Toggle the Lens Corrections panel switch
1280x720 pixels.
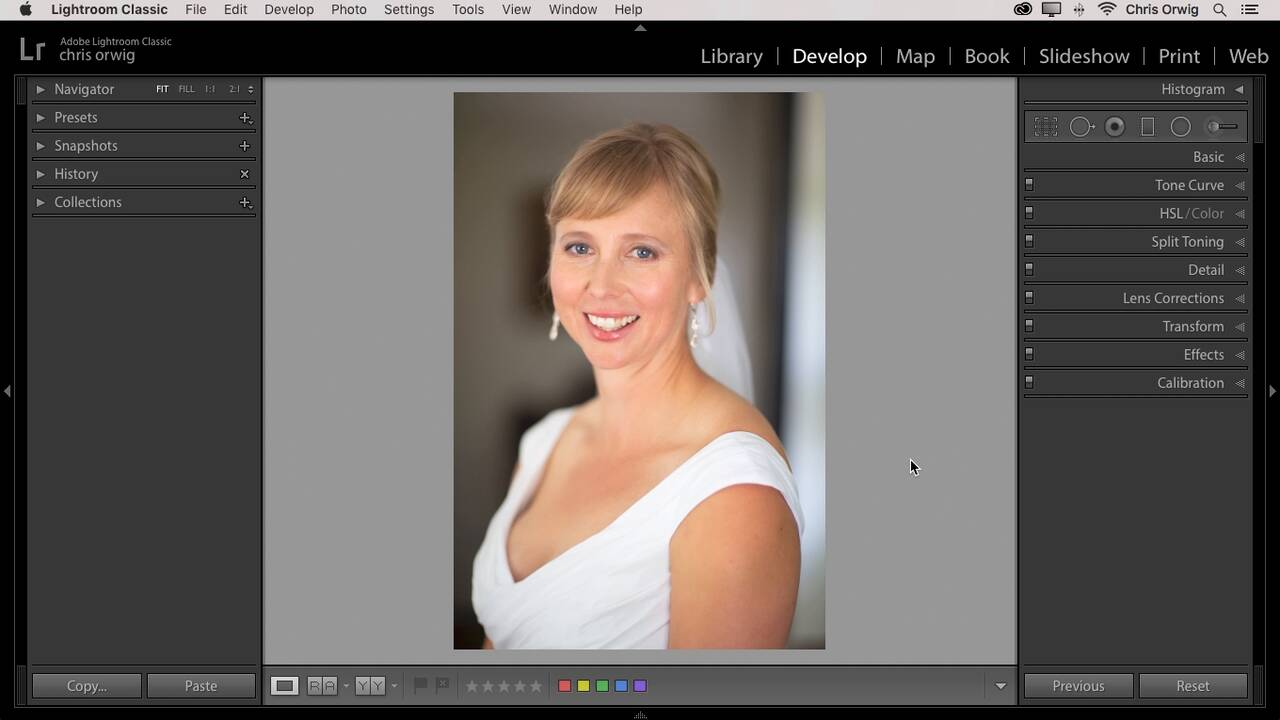pos(1029,298)
